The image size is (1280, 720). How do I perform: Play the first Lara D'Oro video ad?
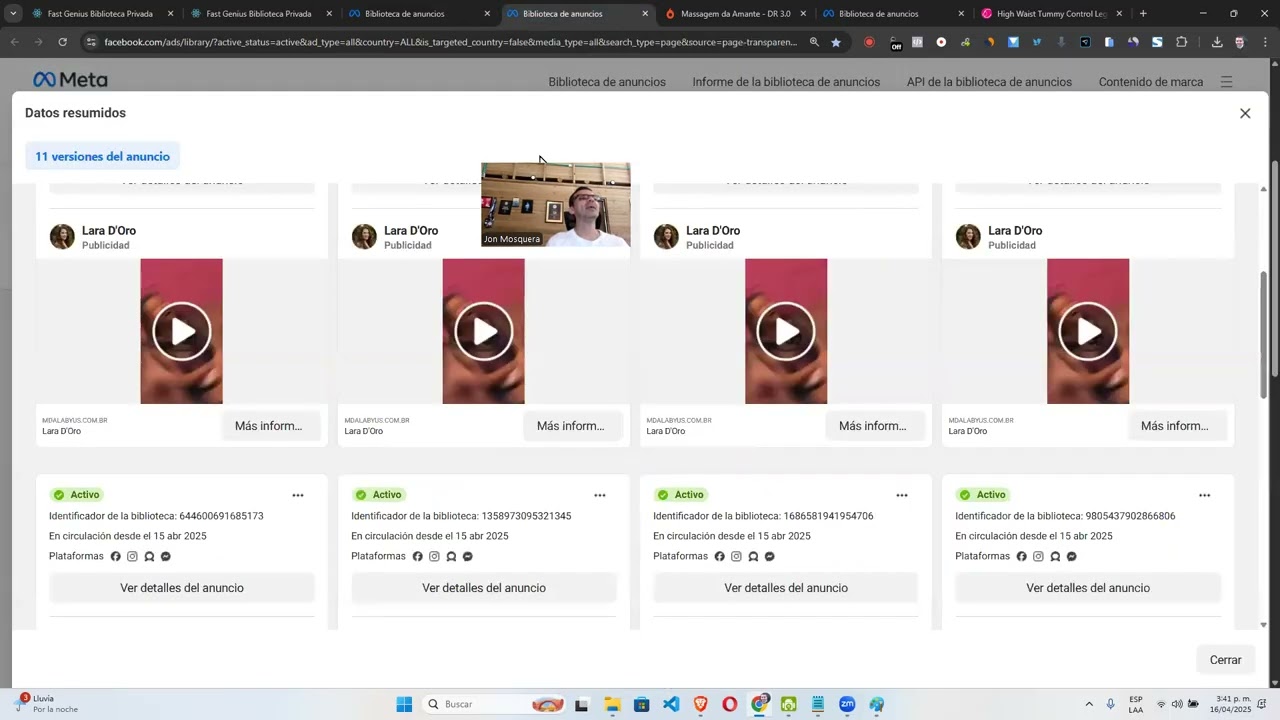tap(182, 331)
